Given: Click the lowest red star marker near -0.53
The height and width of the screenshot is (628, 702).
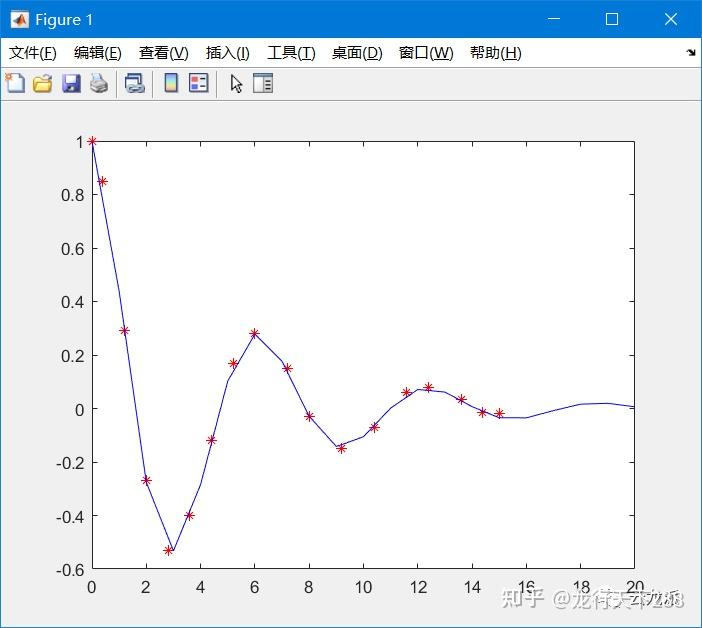Looking at the screenshot, I should pos(168,550).
